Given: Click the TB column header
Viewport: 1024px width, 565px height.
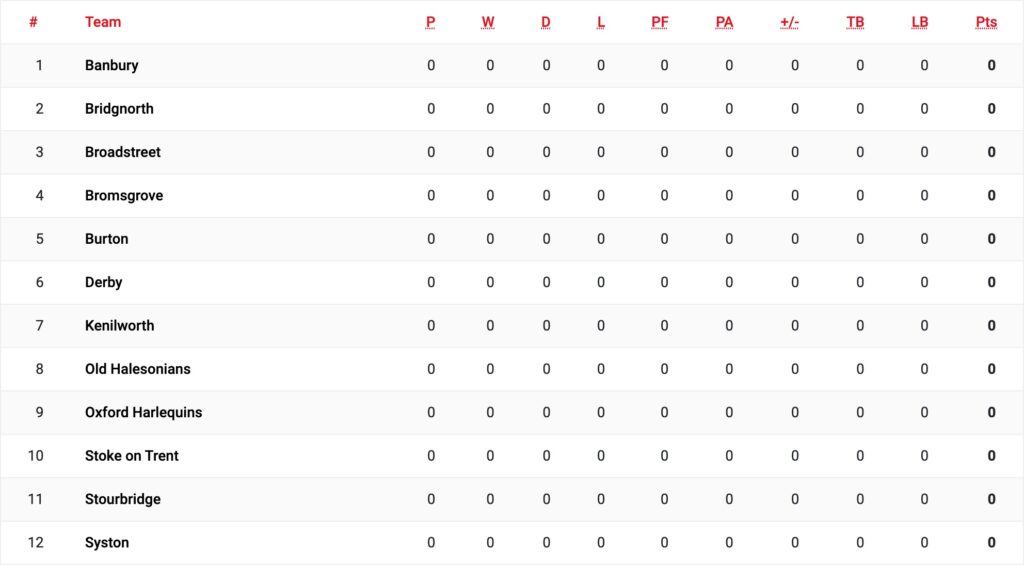Looking at the screenshot, I should pyautogui.click(x=855, y=22).
